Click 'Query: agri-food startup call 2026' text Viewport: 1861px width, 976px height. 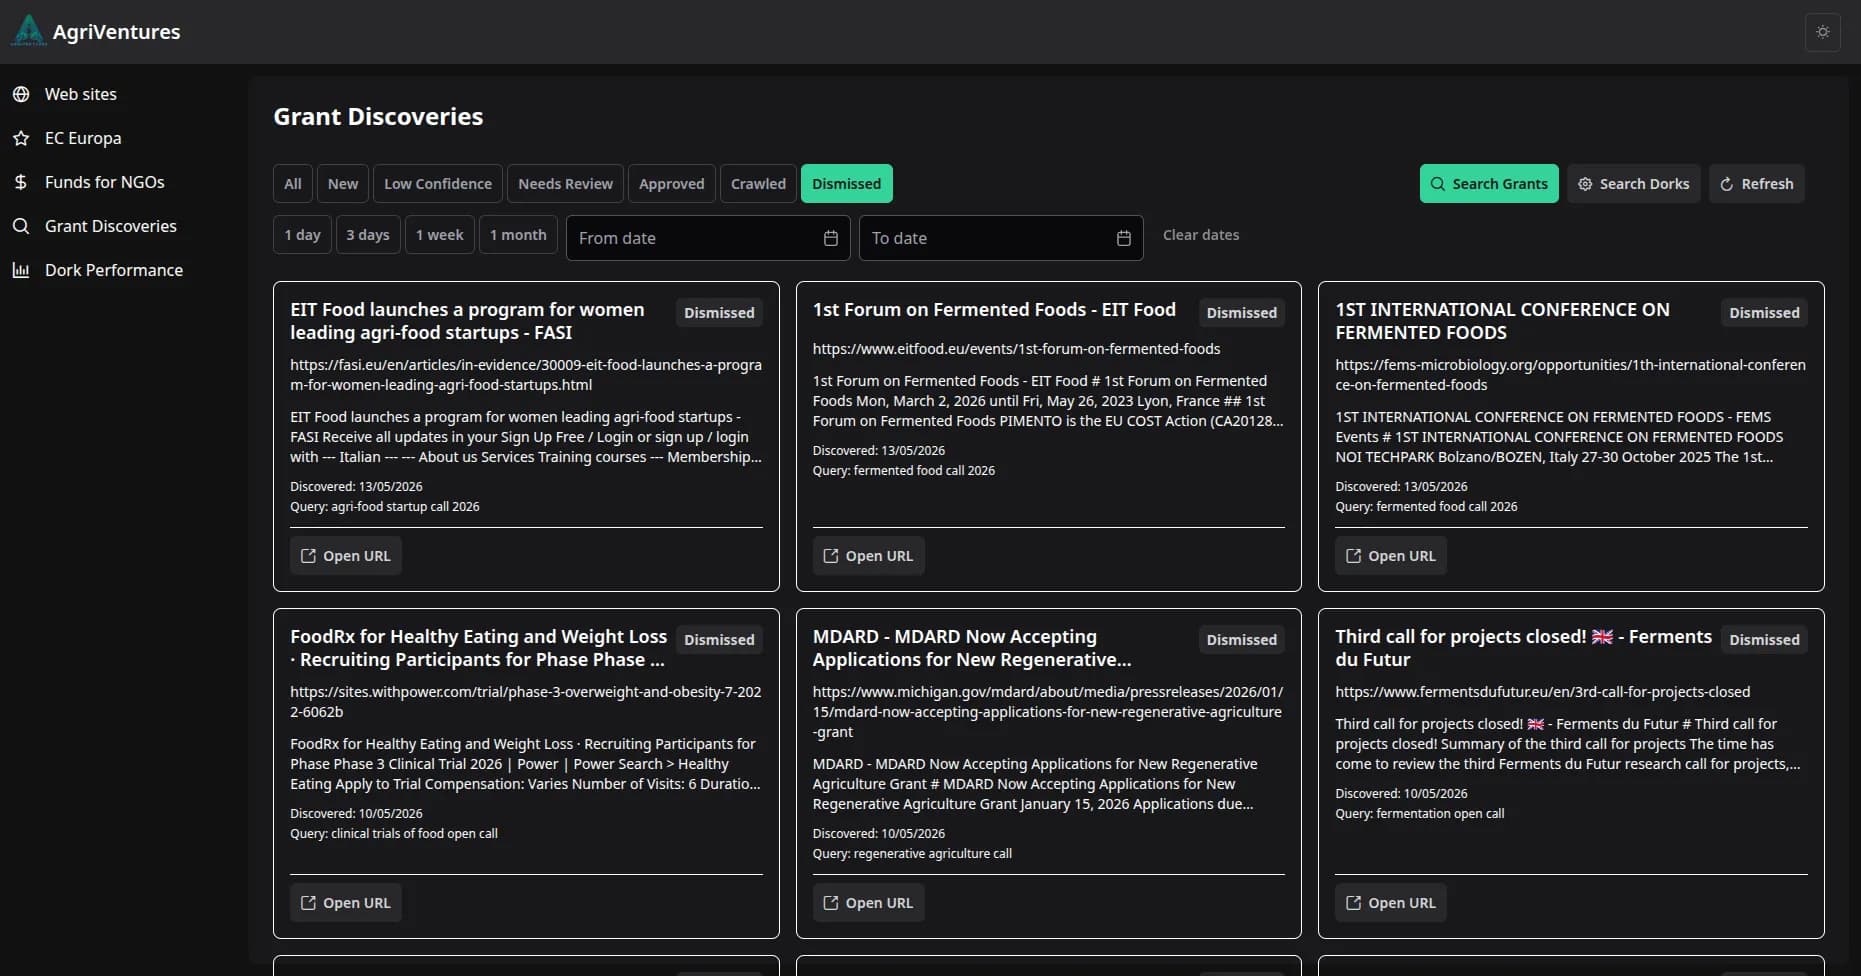pyautogui.click(x=385, y=507)
